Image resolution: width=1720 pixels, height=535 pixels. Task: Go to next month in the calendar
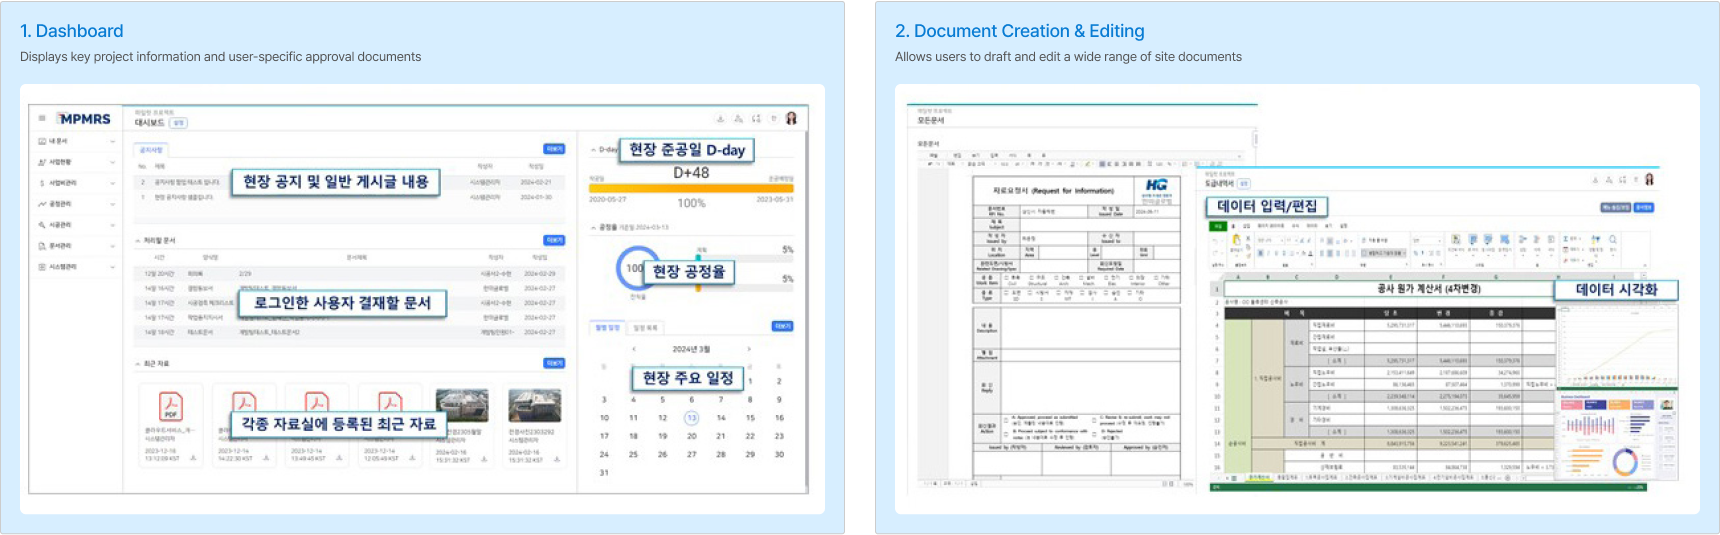tap(749, 349)
